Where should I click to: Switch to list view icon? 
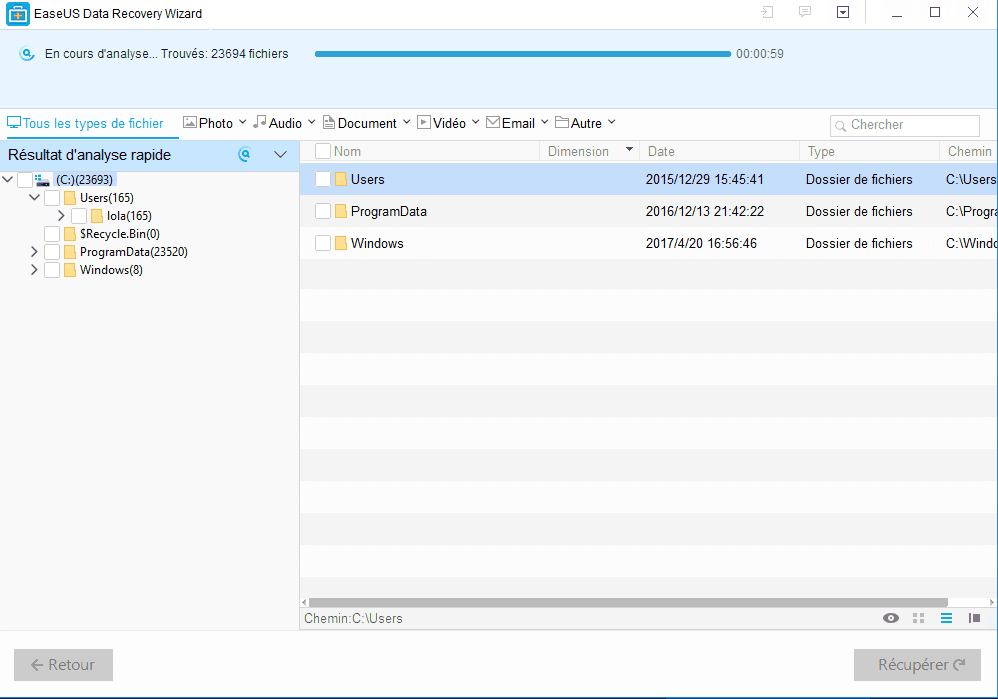coord(946,618)
